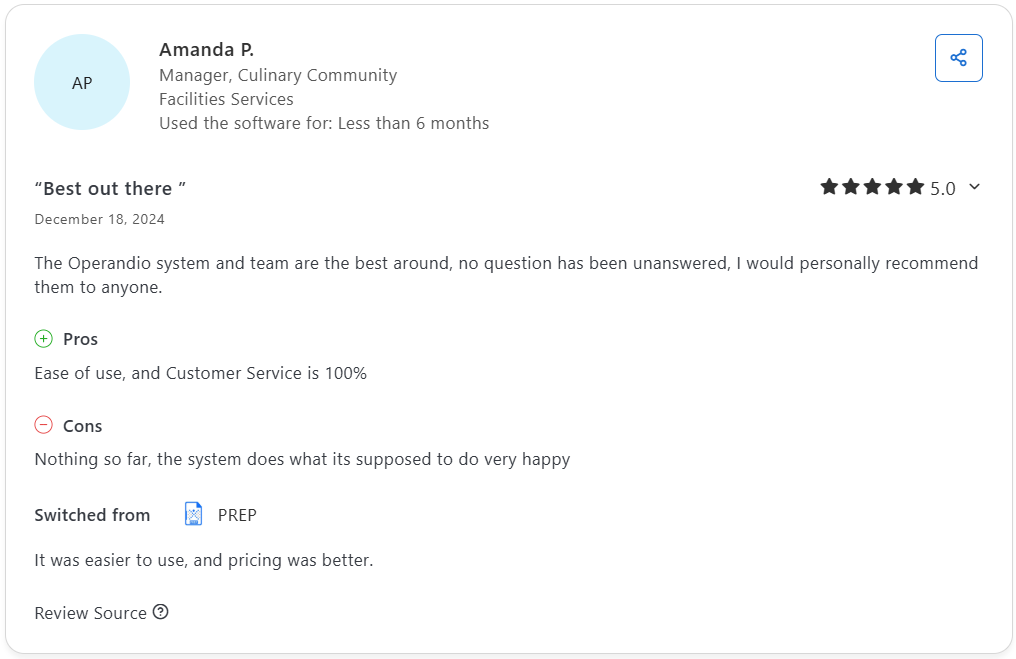
Task: Click the 5.0 rating score
Action: click(943, 188)
